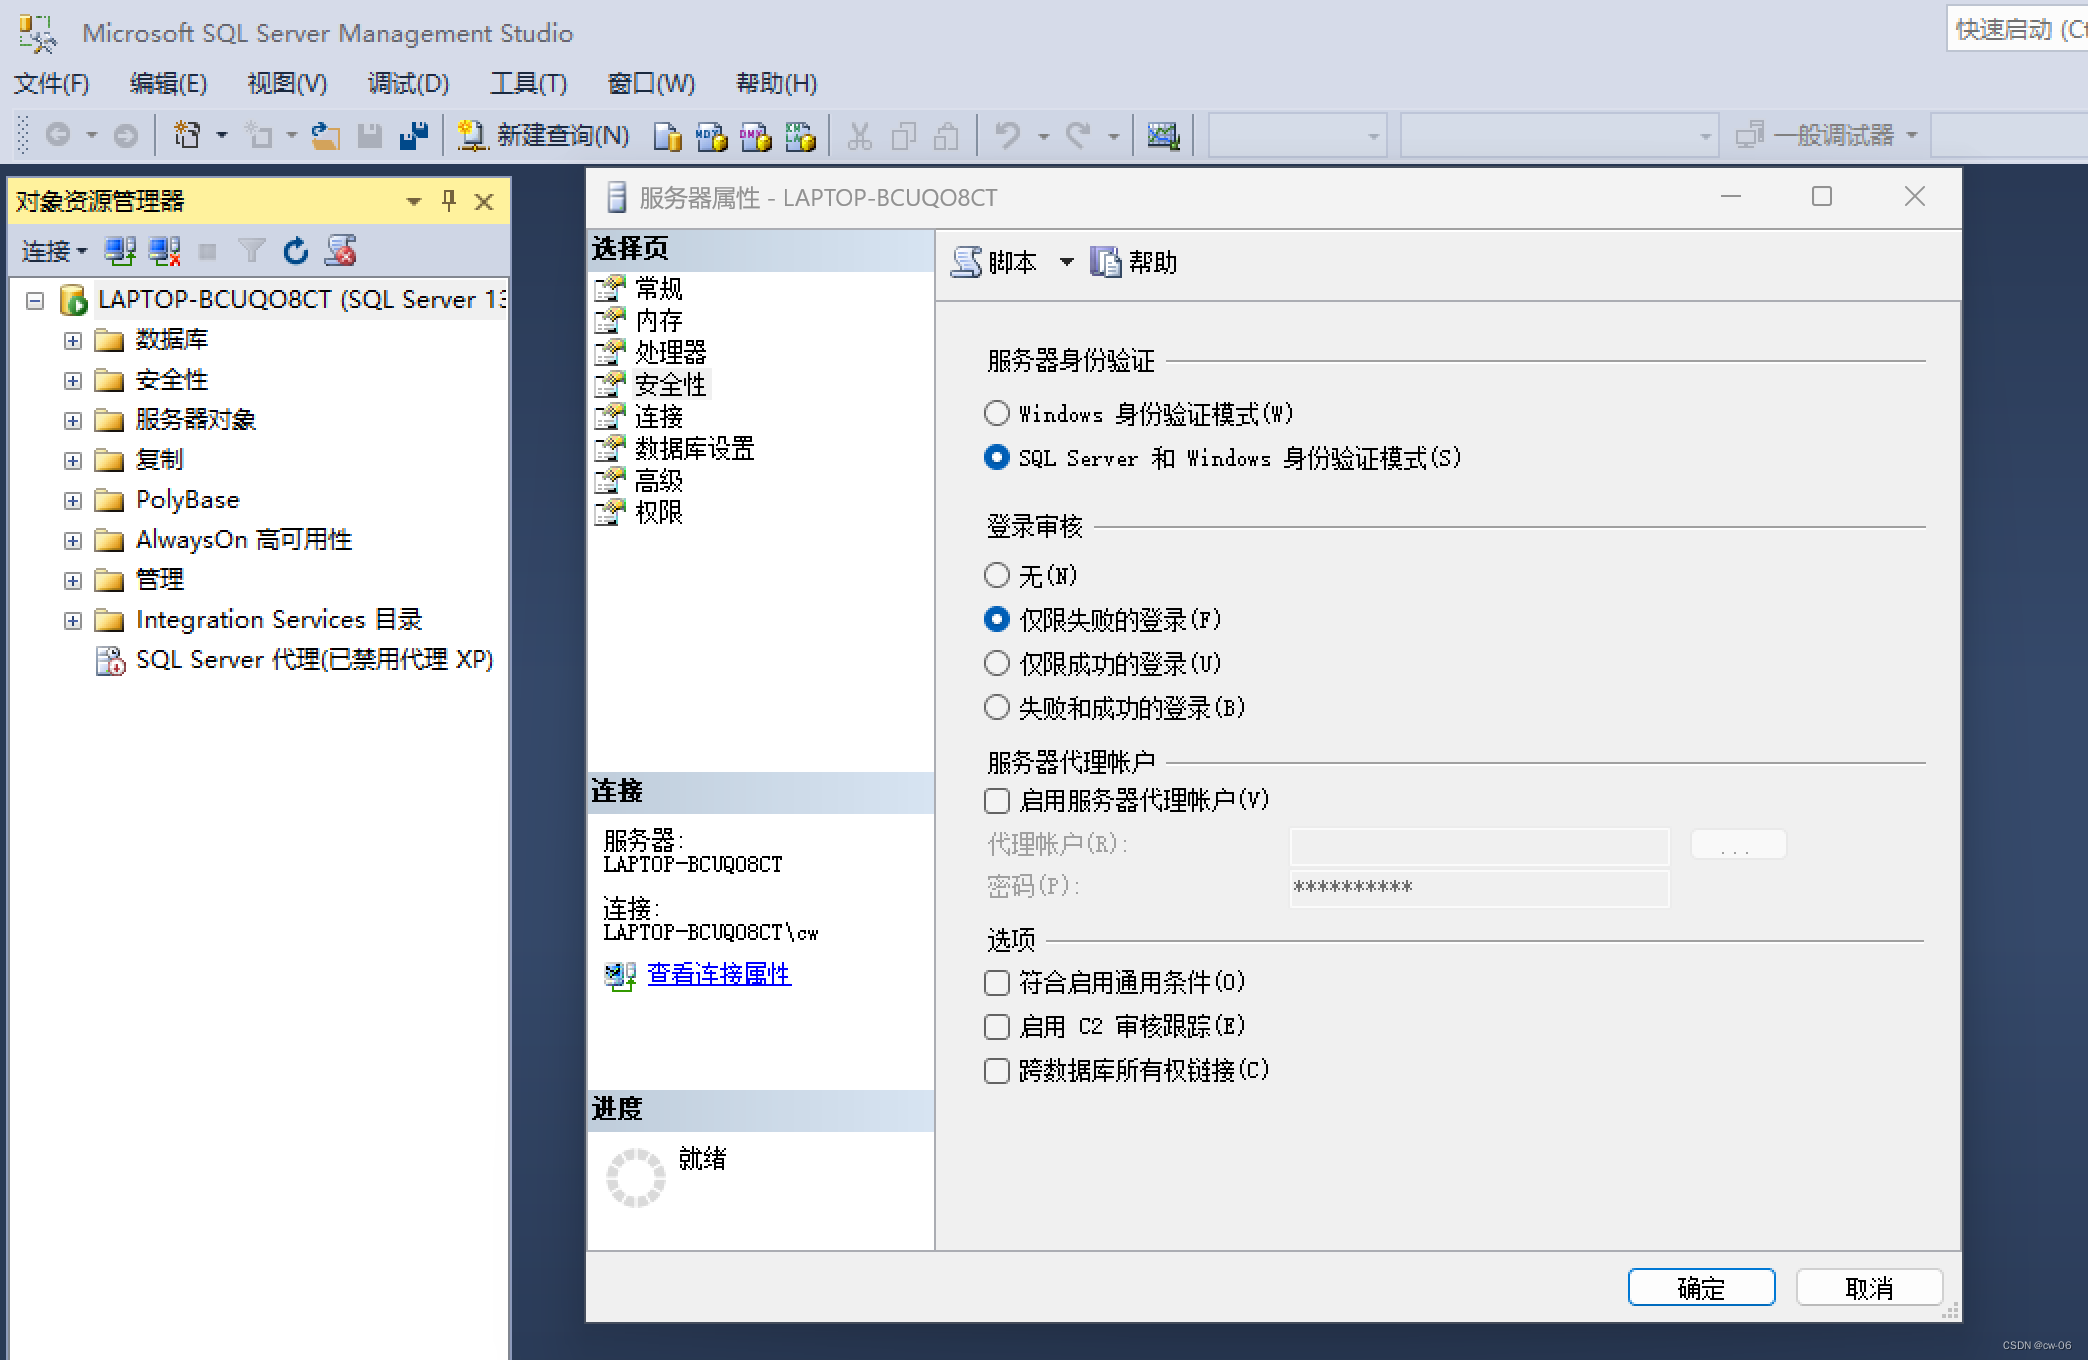Click the New Query toolbar icon
The width and height of the screenshot is (2088, 1360).
click(471, 135)
